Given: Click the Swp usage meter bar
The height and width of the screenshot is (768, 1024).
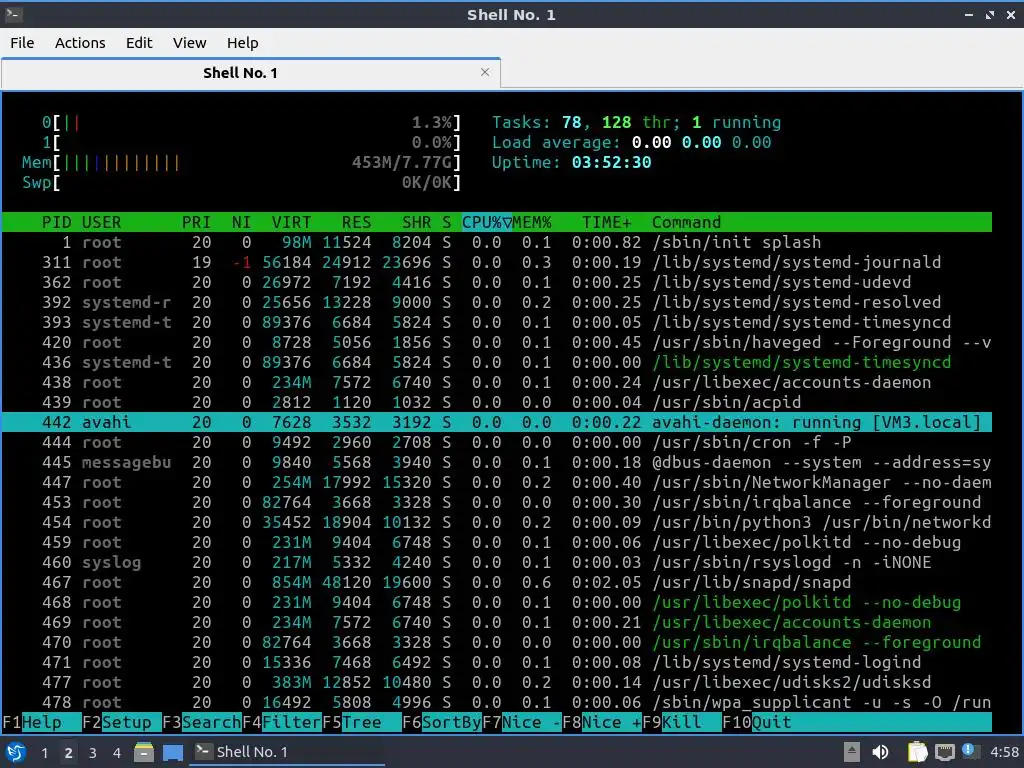Looking at the screenshot, I should click(242, 182).
